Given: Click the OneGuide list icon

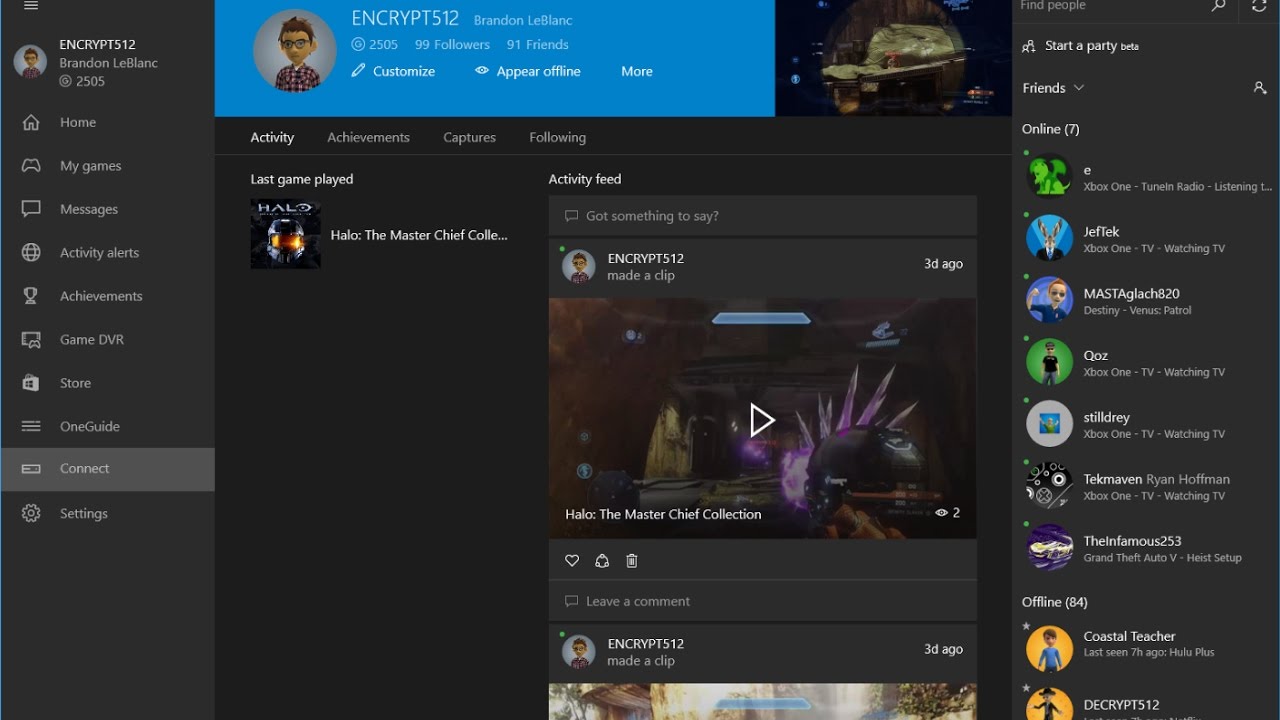Looking at the screenshot, I should coord(31,426).
